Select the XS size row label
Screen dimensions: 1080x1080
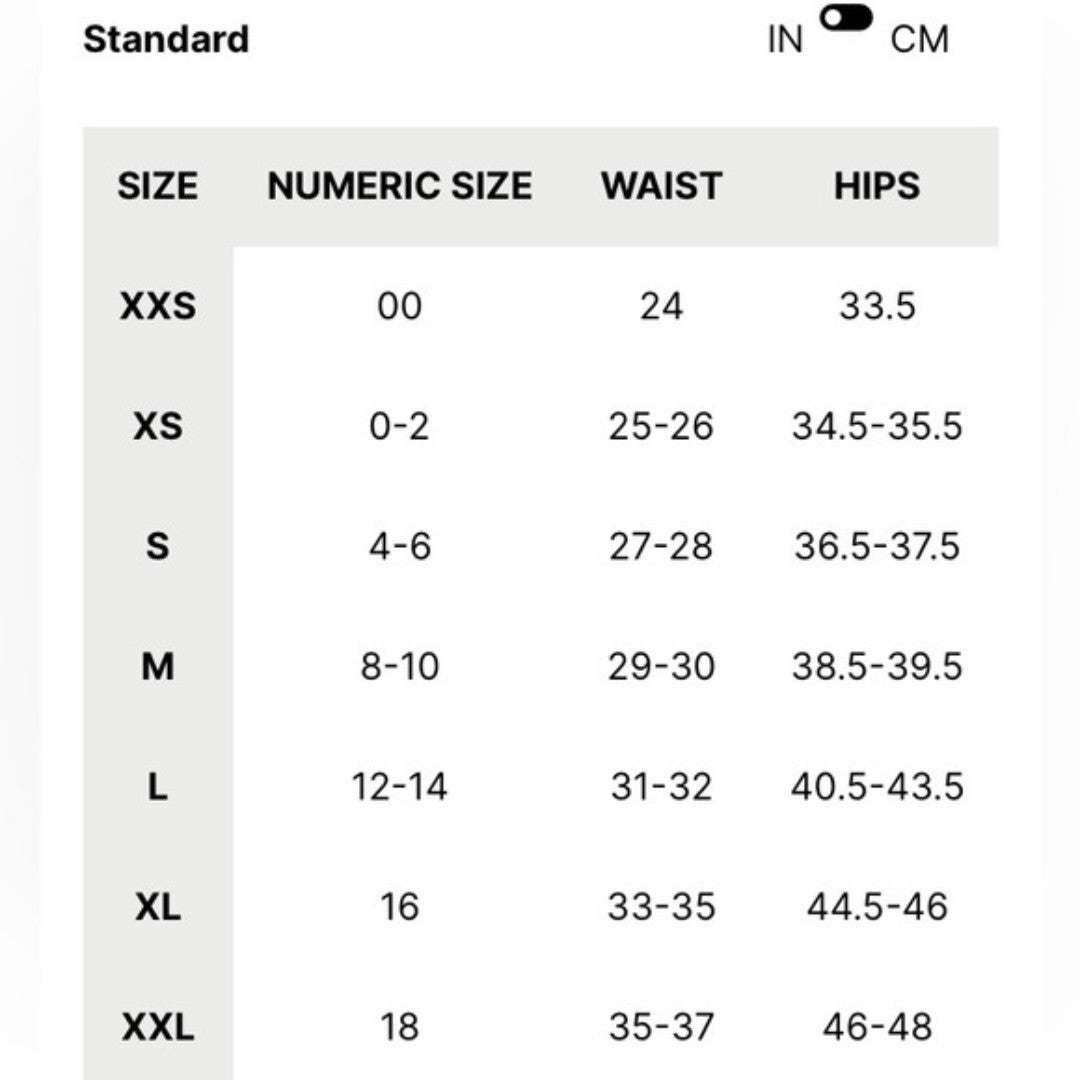click(158, 426)
